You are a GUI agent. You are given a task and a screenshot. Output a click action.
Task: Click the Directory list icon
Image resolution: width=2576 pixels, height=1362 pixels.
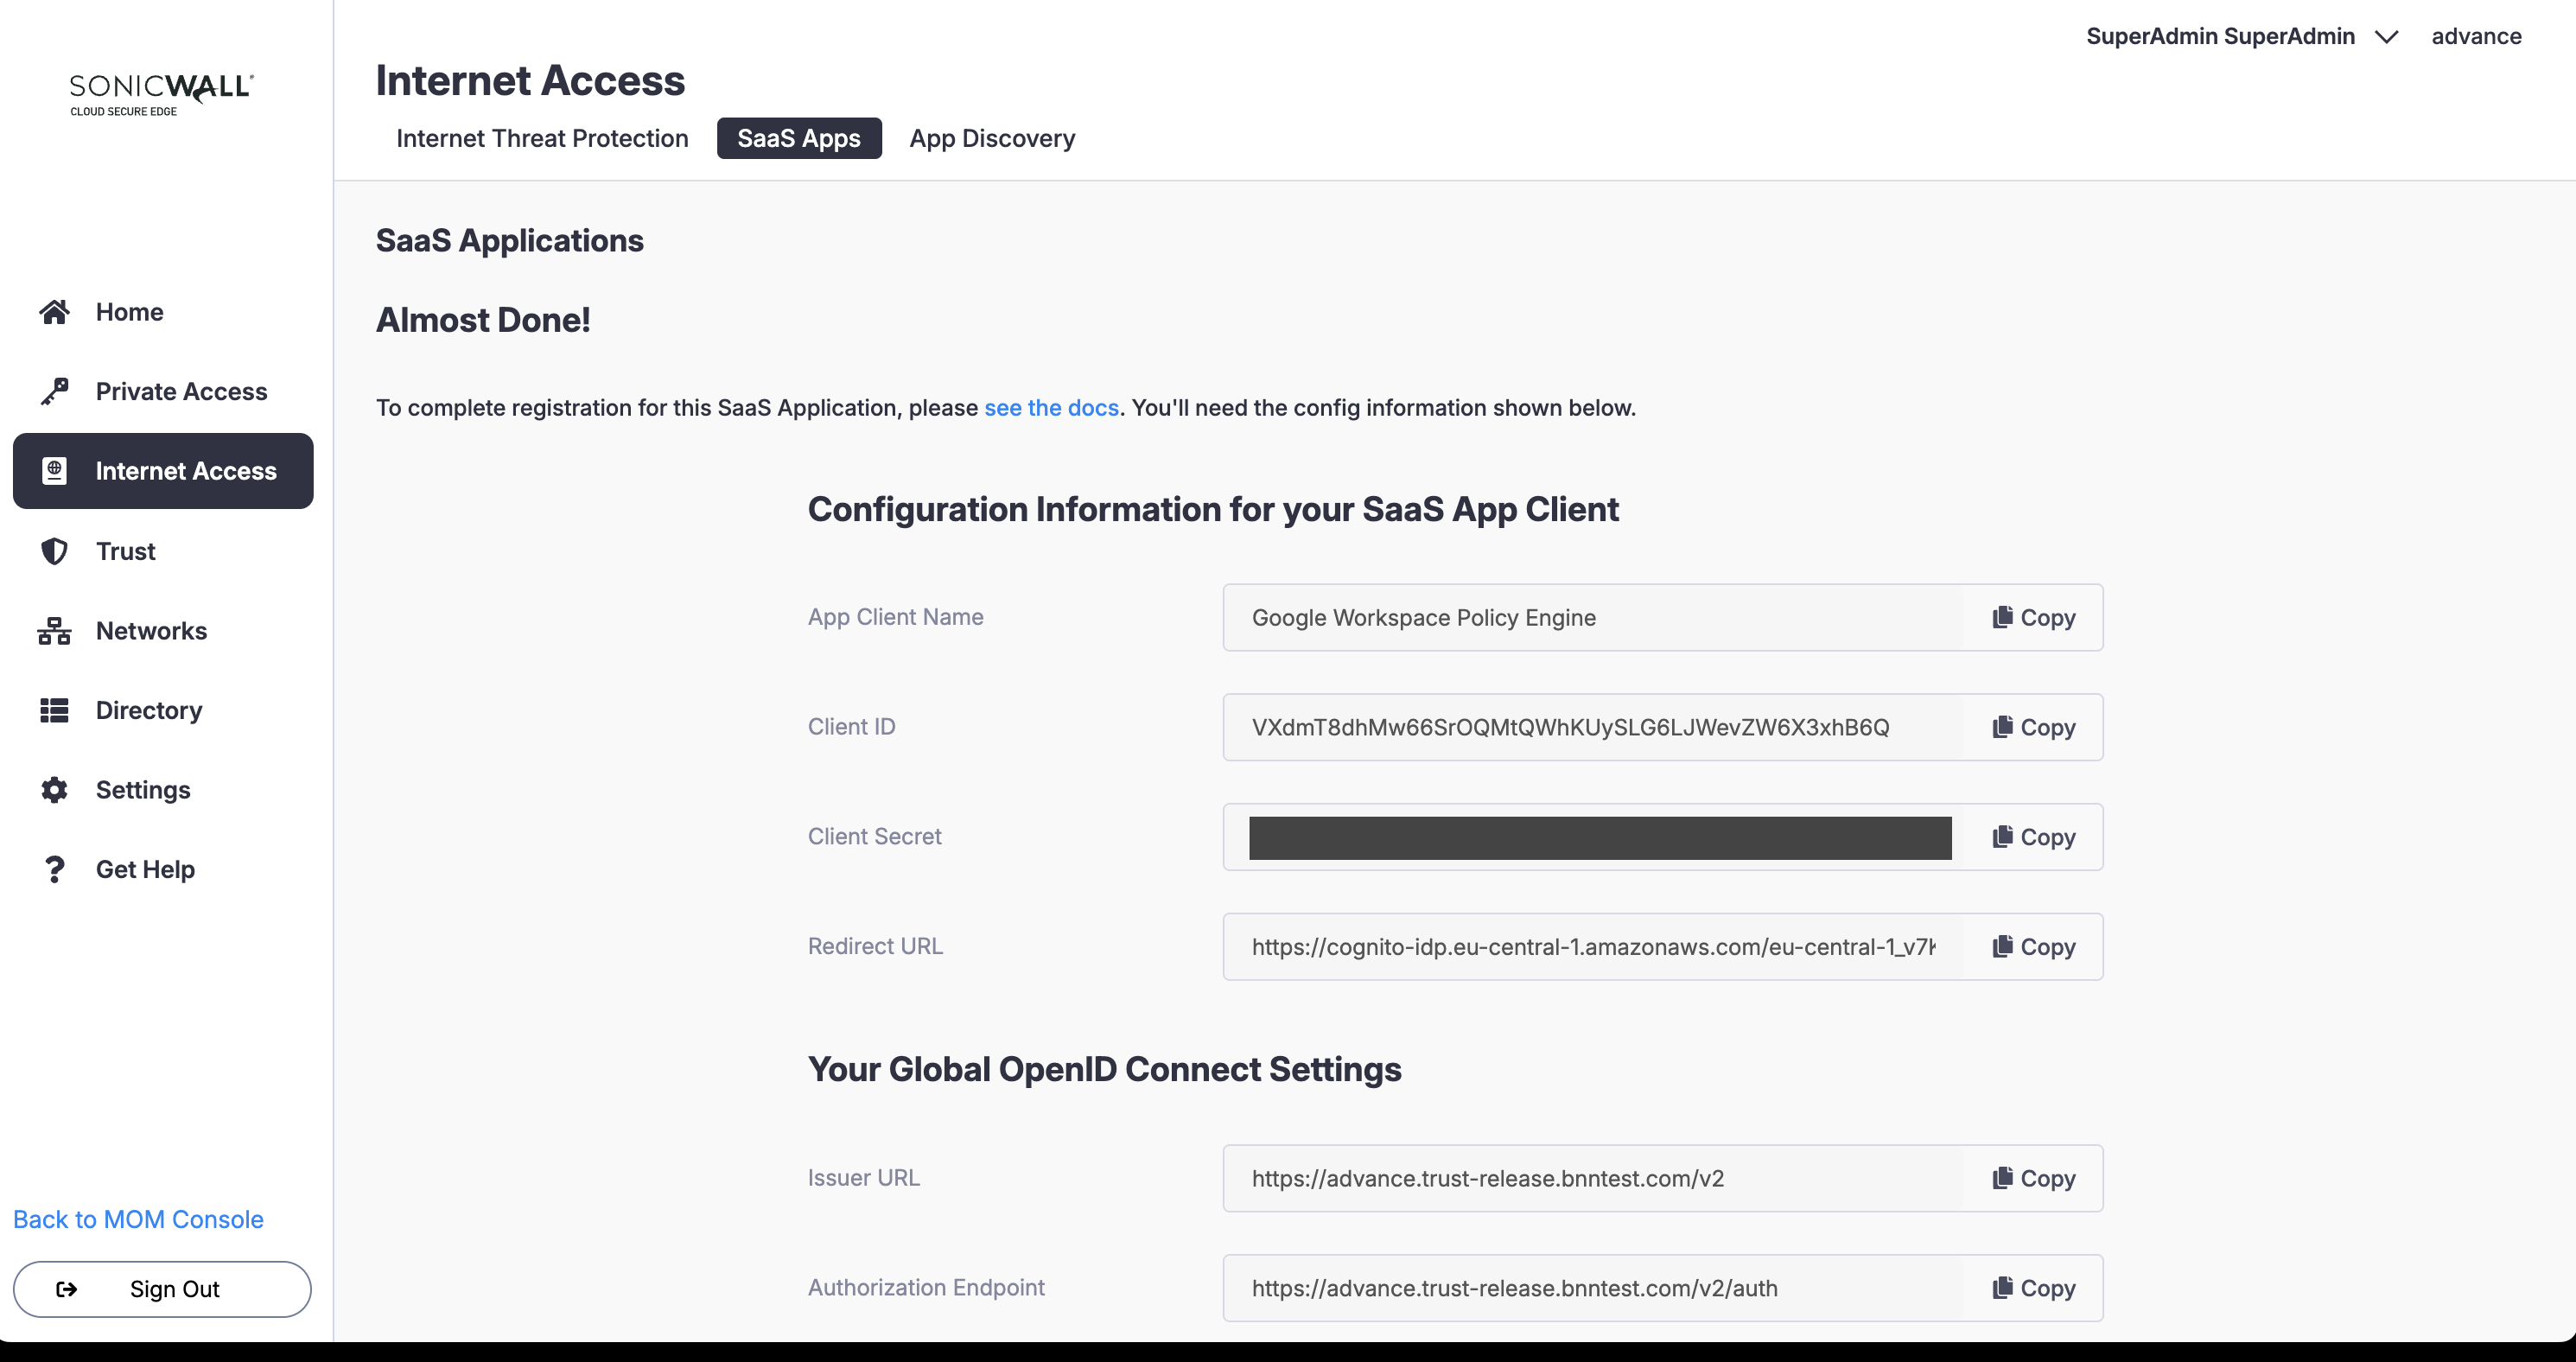[54, 710]
